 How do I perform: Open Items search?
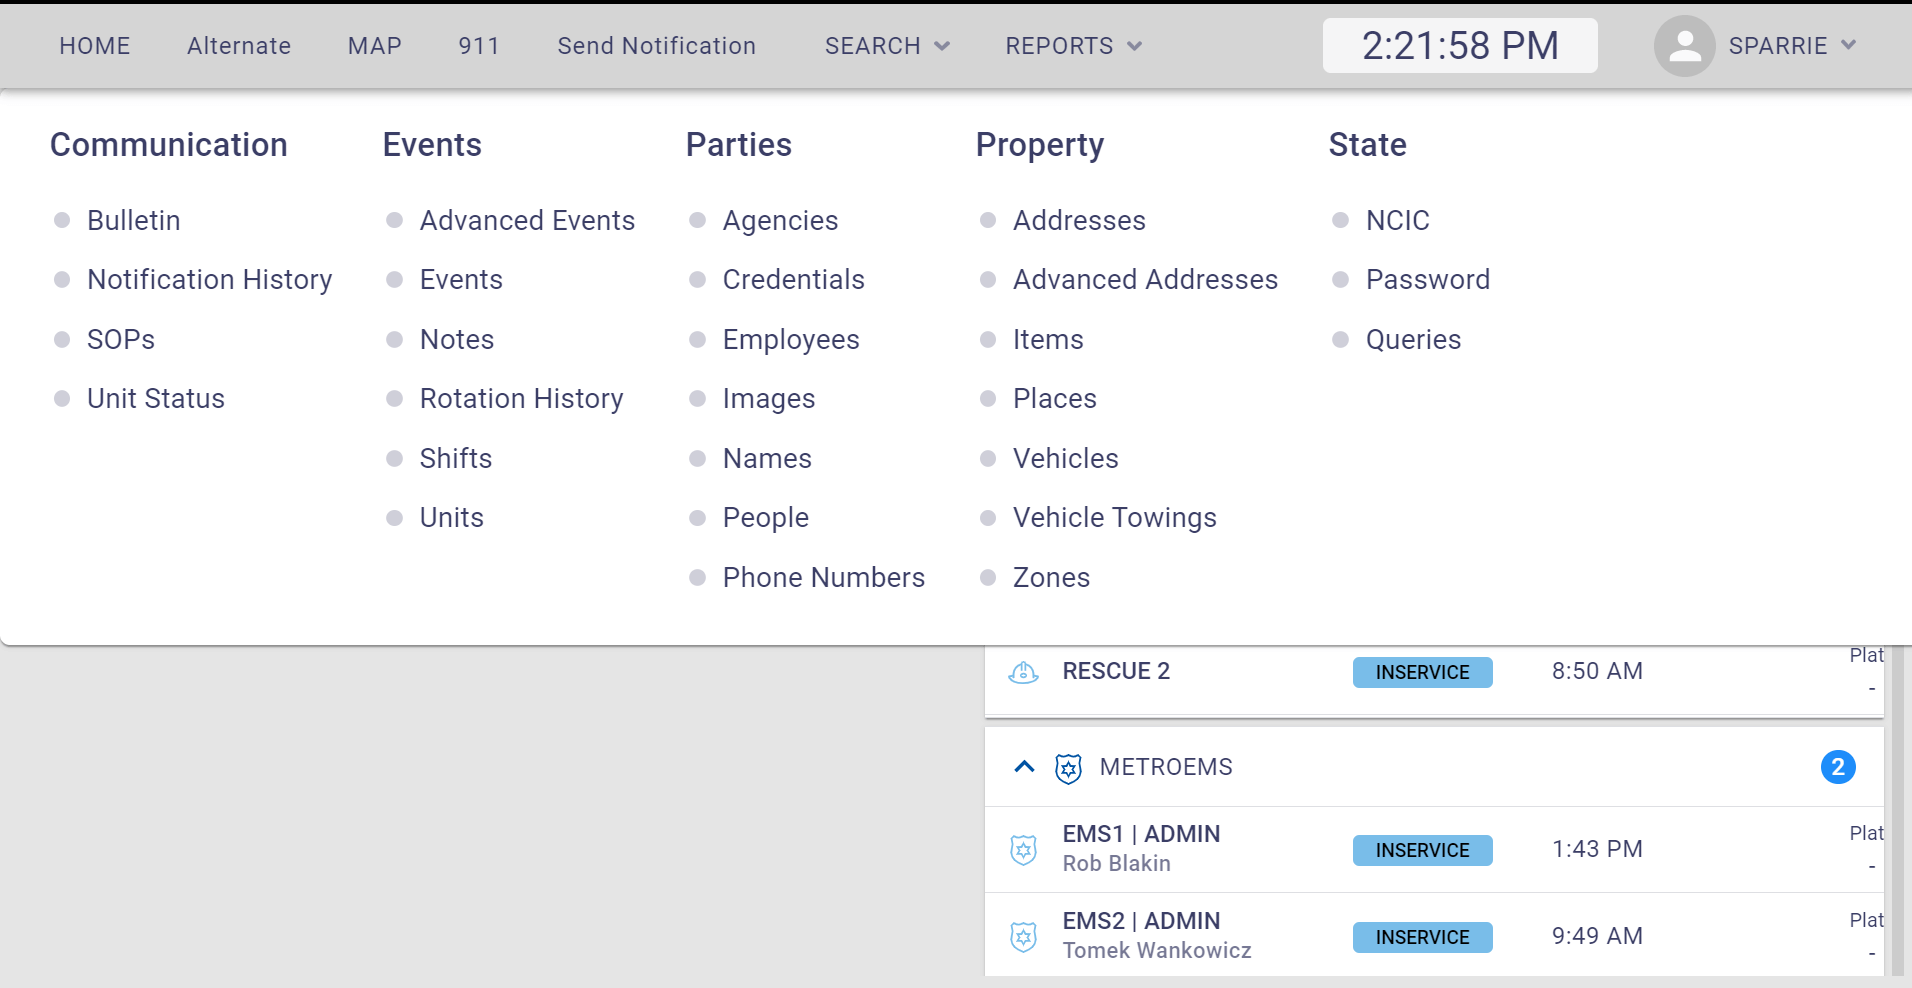[x=1048, y=339]
